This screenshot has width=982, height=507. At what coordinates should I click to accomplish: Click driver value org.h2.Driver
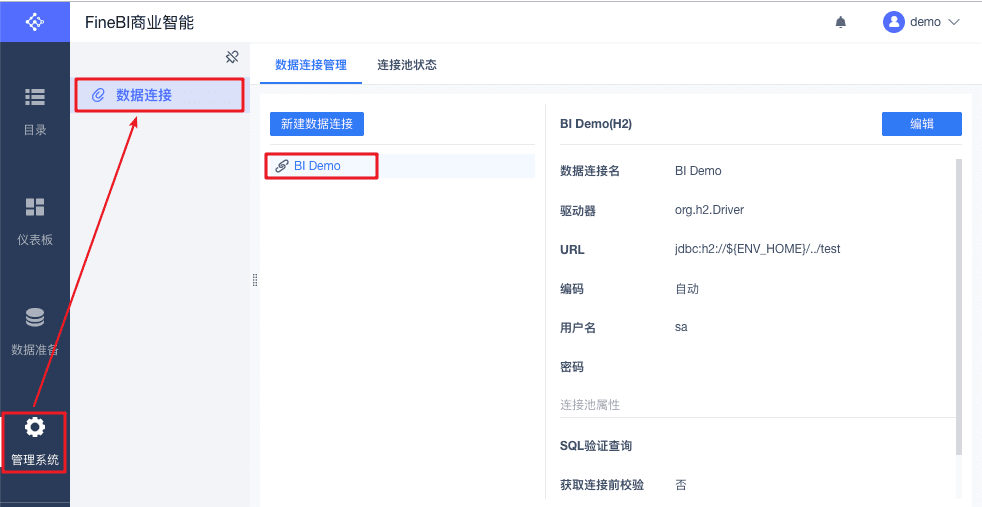[x=710, y=210]
